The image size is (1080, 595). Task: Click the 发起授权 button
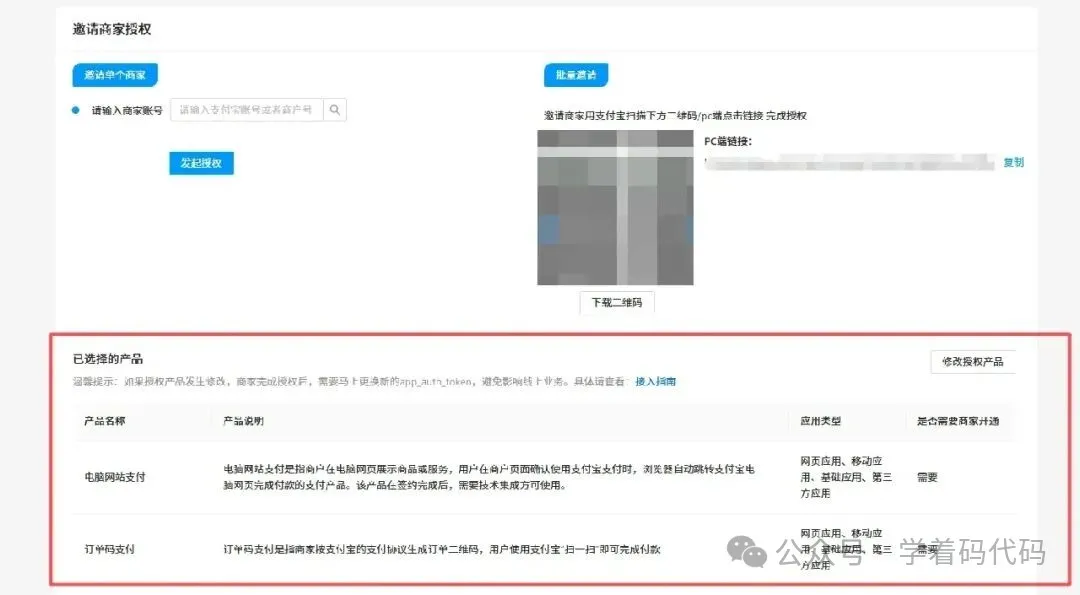[x=201, y=163]
